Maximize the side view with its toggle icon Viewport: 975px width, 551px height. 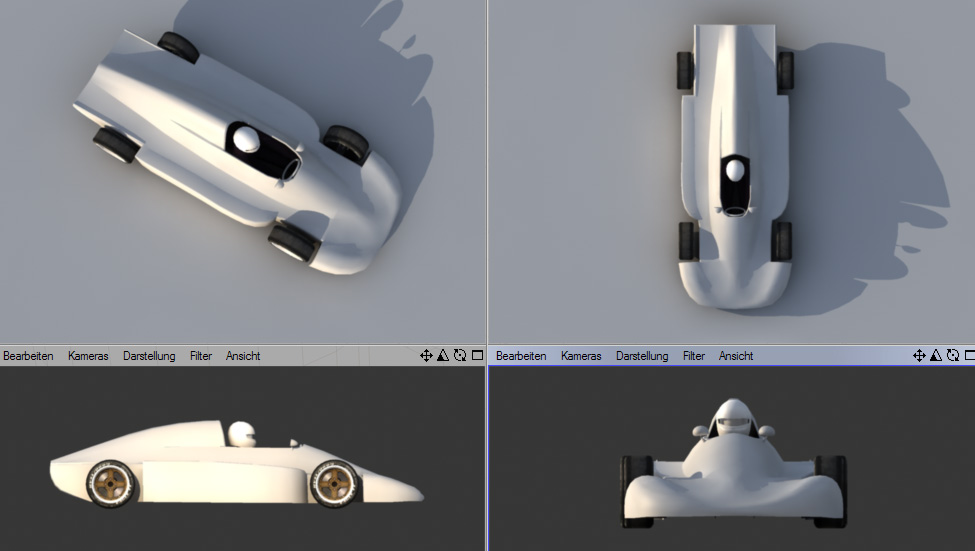click(x=477, y=356)
